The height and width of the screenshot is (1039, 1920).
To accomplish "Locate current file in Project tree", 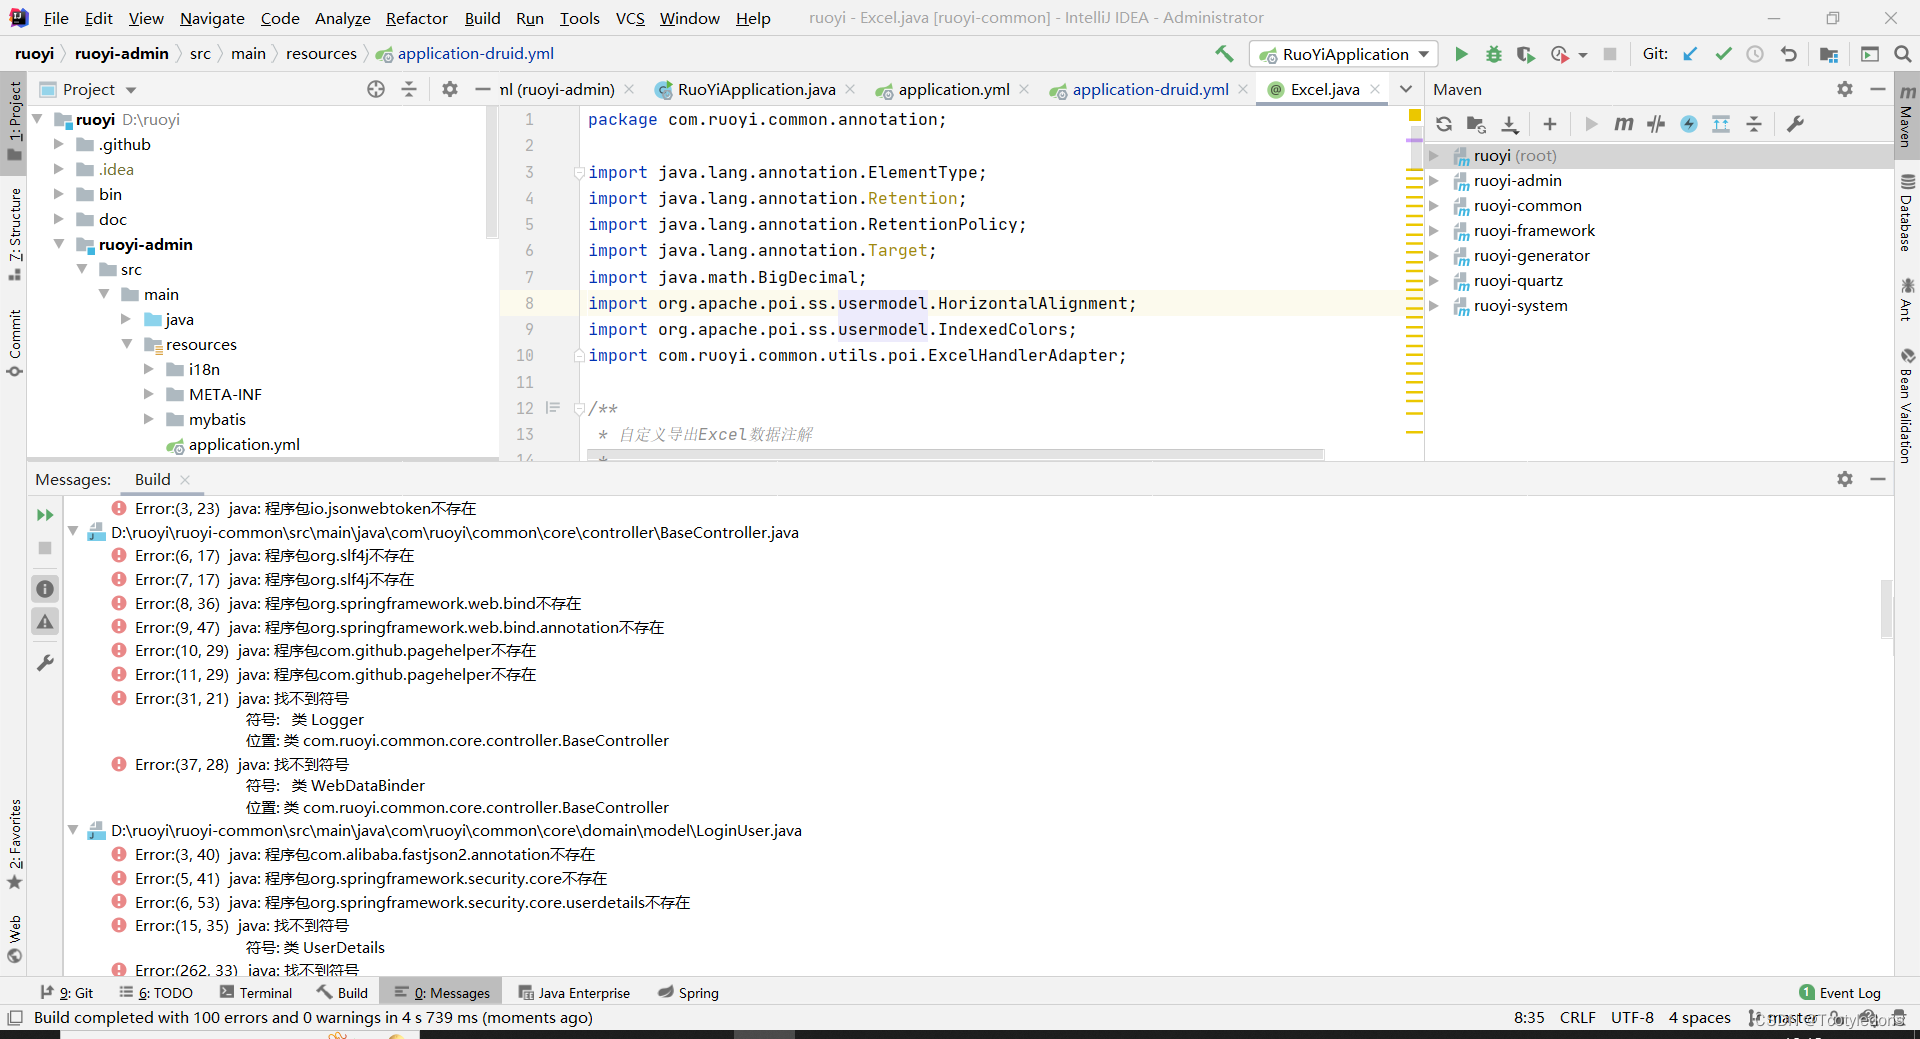I will tap(376, 89).
